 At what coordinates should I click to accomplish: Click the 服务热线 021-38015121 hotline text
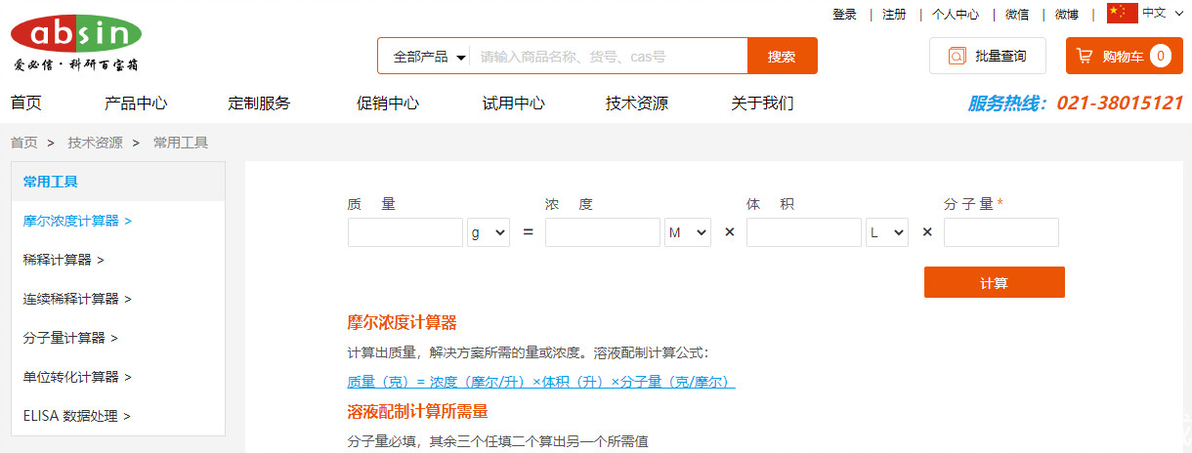pos(1076,103)
